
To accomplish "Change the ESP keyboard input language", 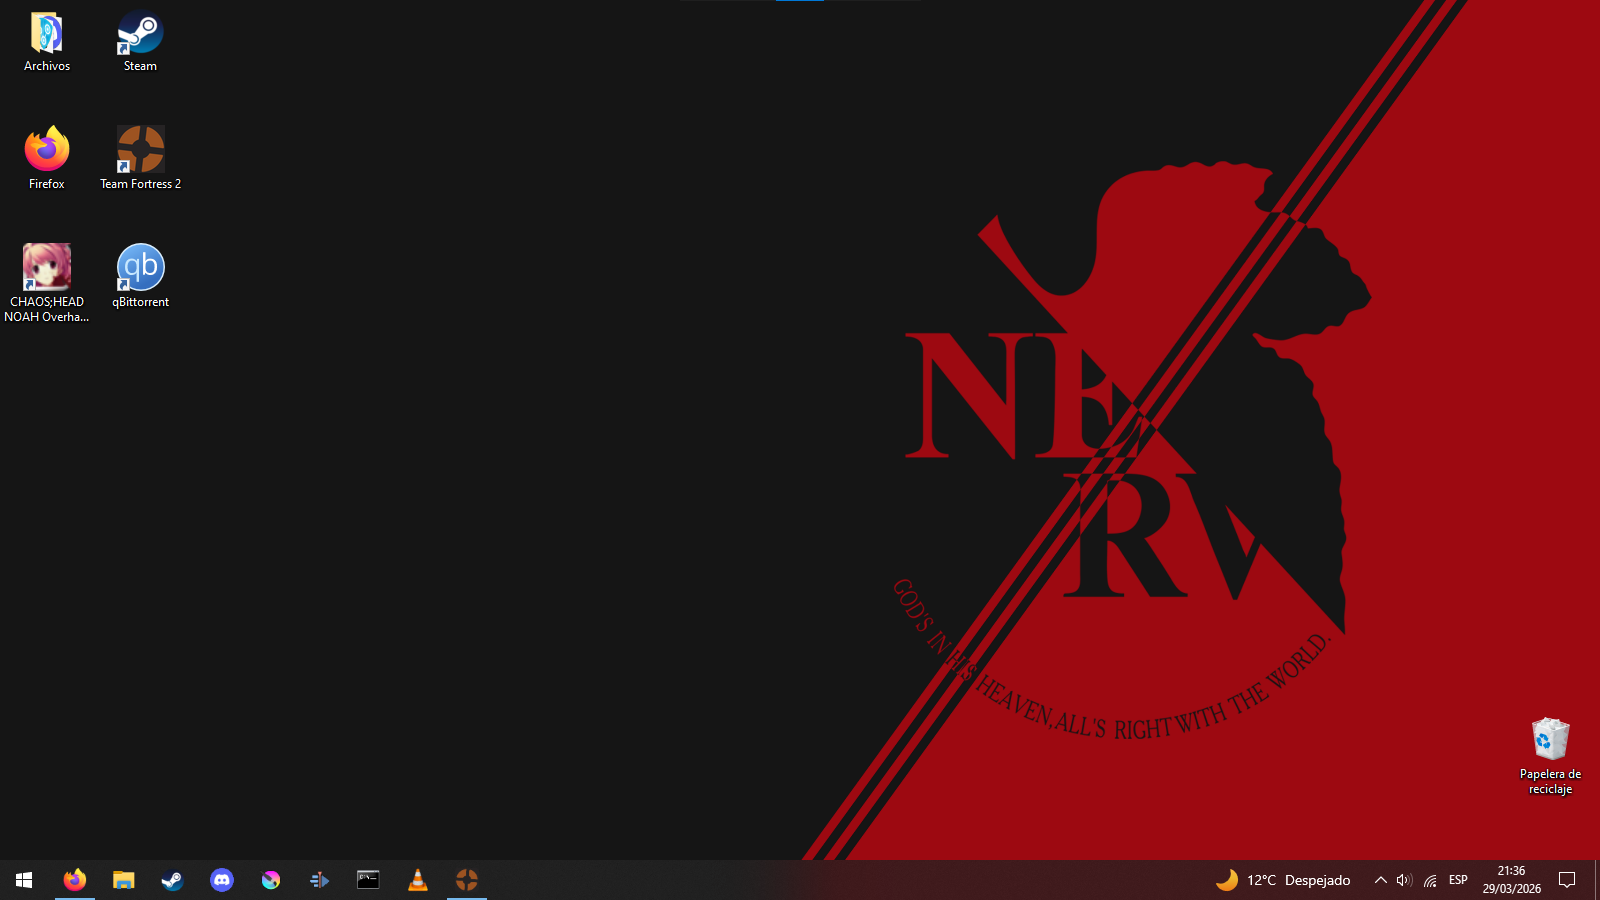I will pos(1458,880).
